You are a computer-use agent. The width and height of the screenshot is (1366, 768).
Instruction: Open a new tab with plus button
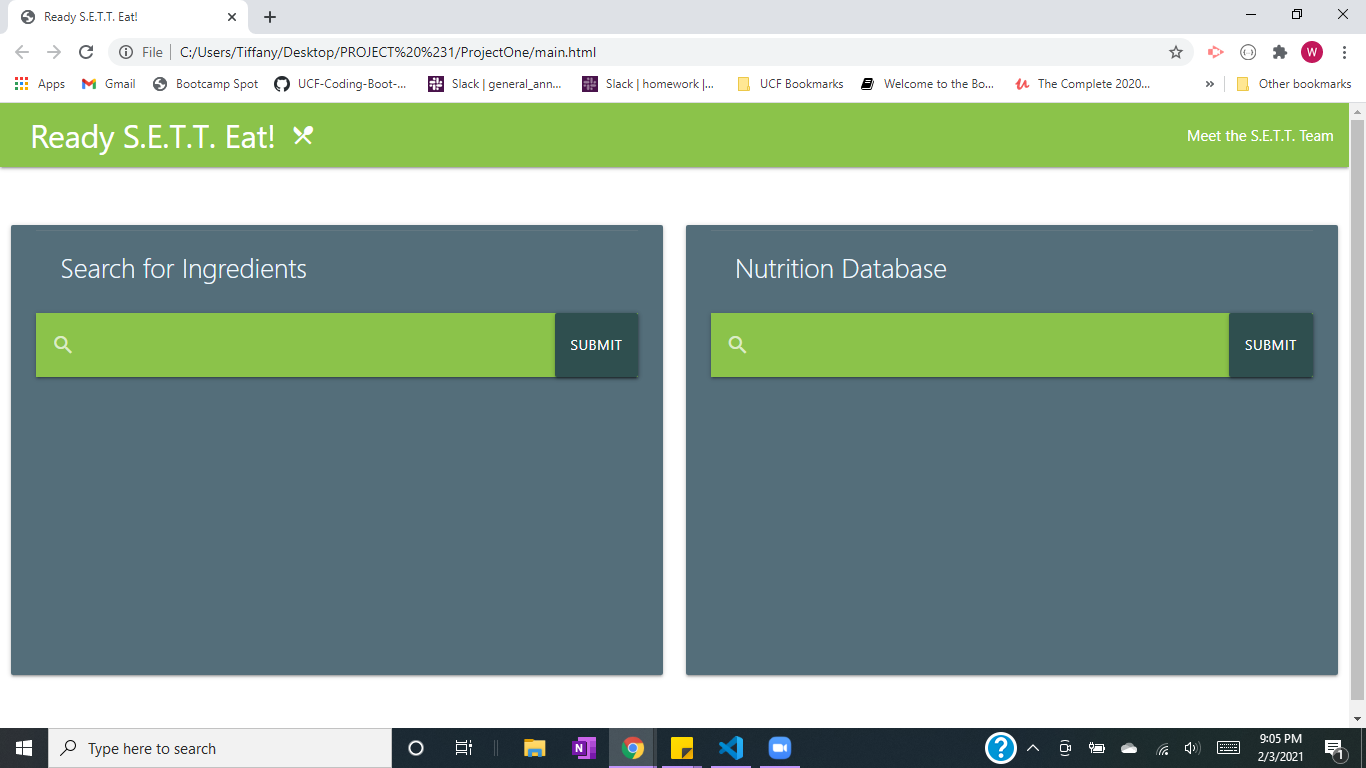point(270,17)
